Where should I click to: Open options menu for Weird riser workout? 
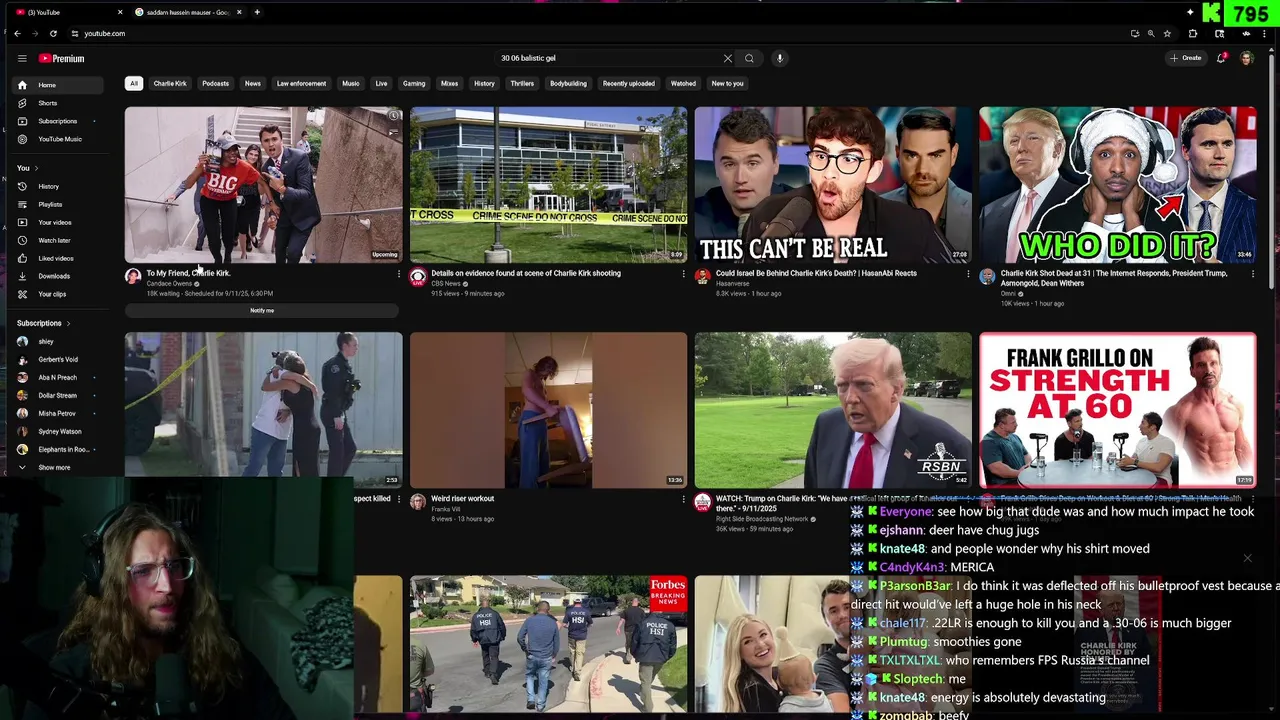click(x=683, y=499)
